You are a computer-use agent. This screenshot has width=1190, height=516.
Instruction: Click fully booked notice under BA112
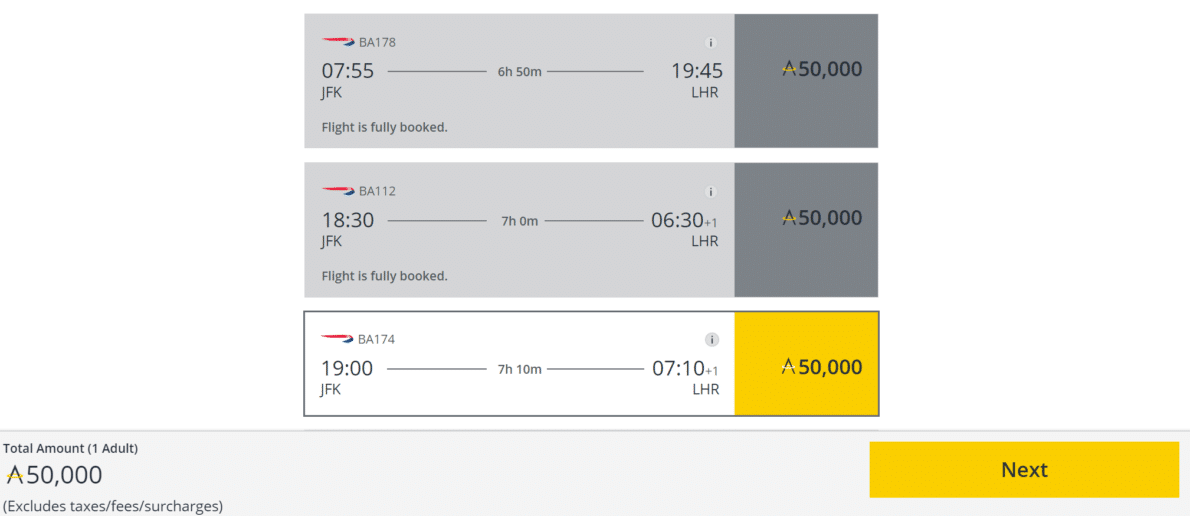pyautogui.click(x=385, y=275)
